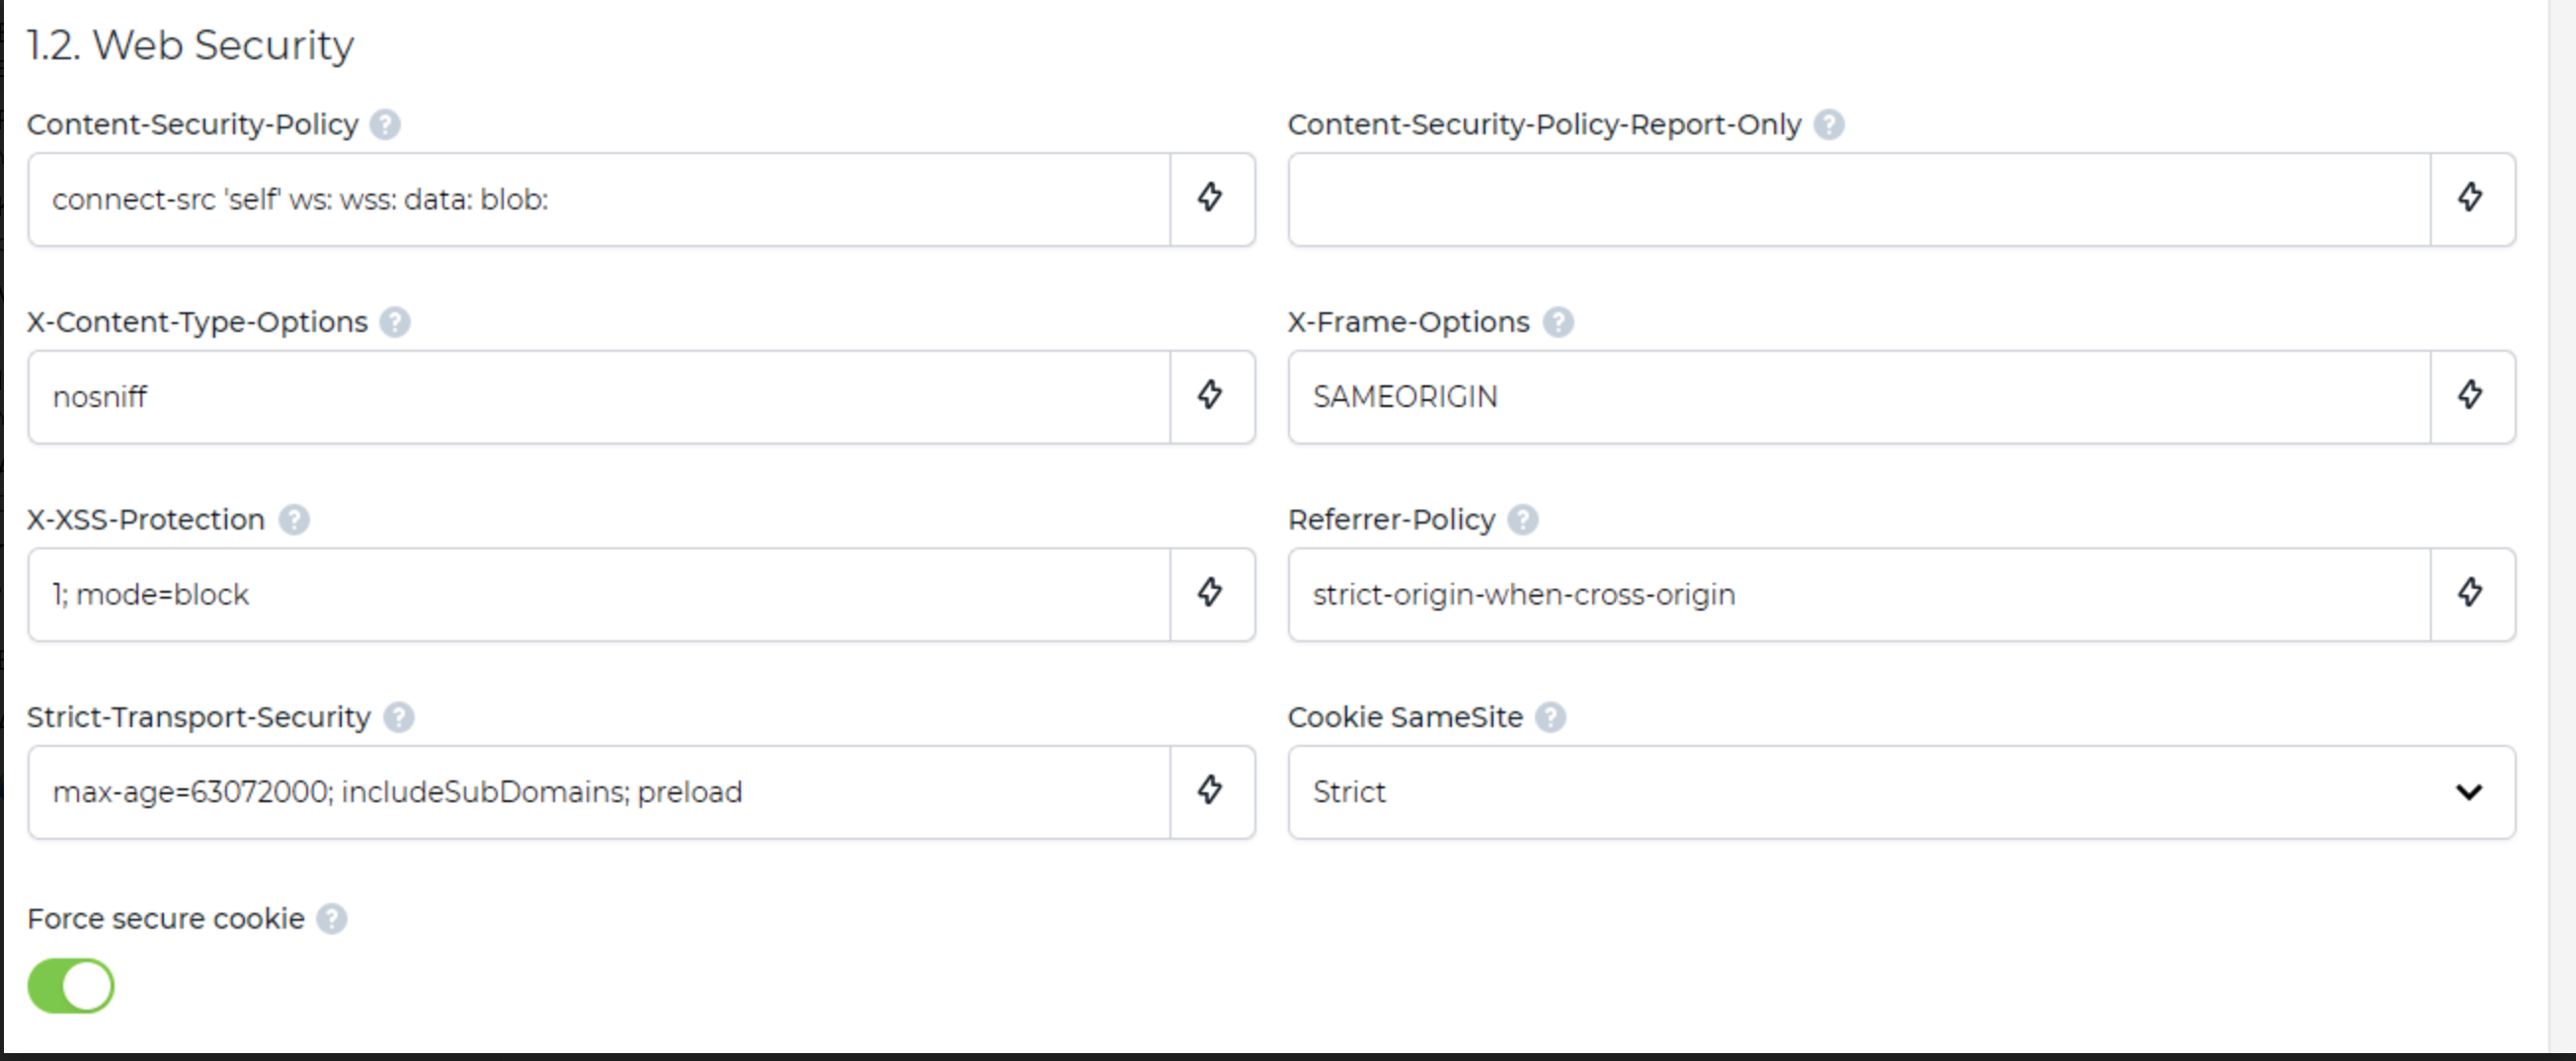The height and width of the screenshot is (1061, 2576).
Task: Click help icon next to Strict-Transport-Security
Action: [399, 717]
